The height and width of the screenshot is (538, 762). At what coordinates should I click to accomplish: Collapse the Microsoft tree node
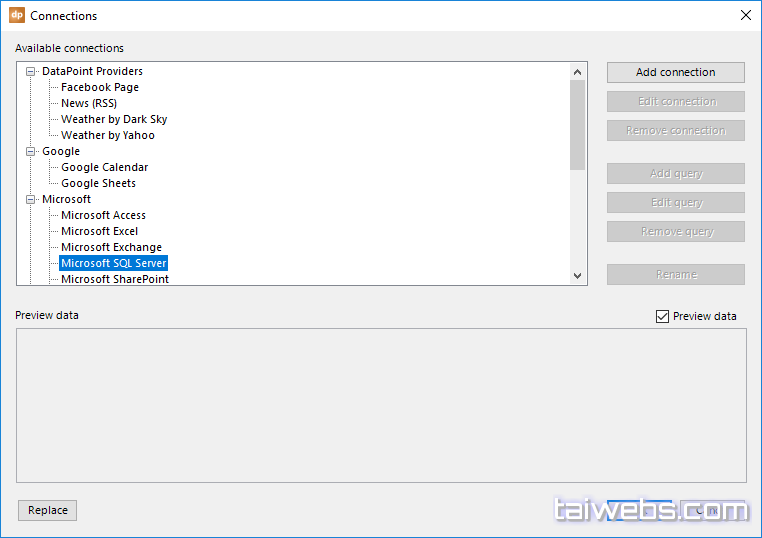point(31,200)
